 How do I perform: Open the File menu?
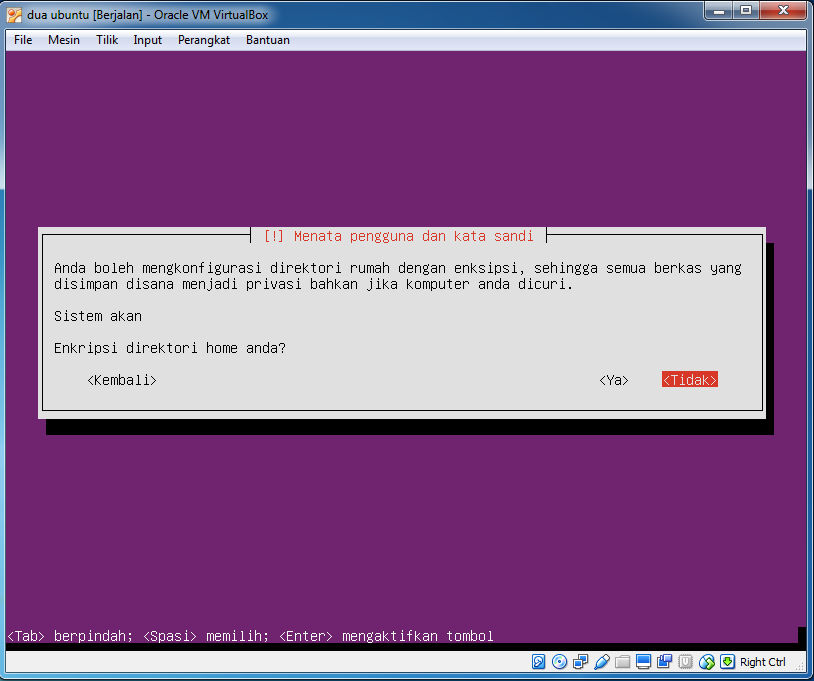click(x=23, y=40)
